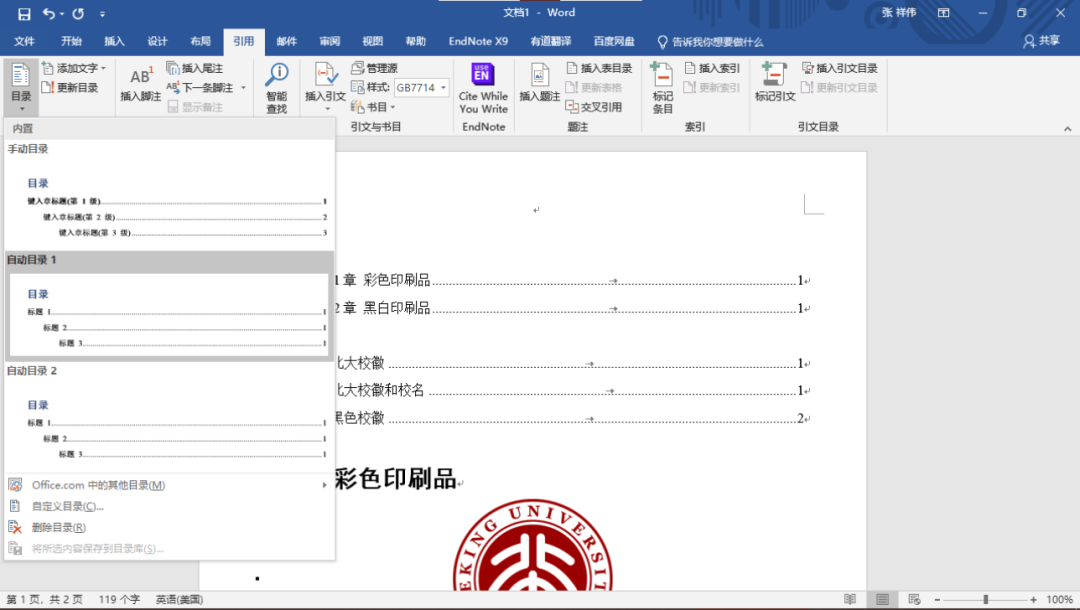Click Add Text (添加文字) button
This screenshot has height=610, width=1080.
coord(74,68)
